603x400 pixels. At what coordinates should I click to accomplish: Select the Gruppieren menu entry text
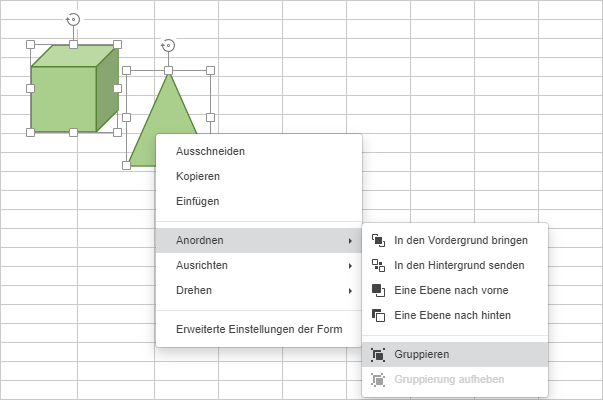click(x=421, y=354)
